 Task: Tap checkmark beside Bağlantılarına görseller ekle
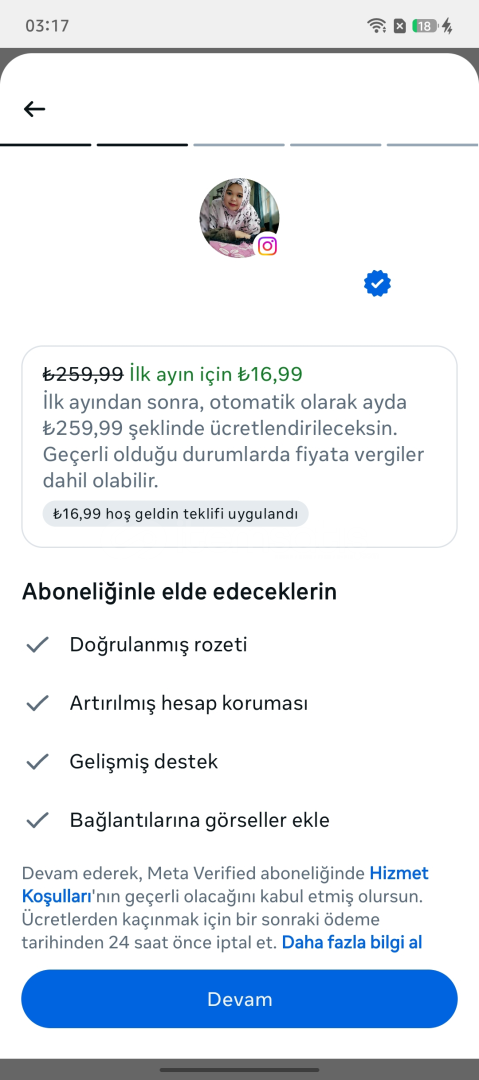click(x=37, y=820)
